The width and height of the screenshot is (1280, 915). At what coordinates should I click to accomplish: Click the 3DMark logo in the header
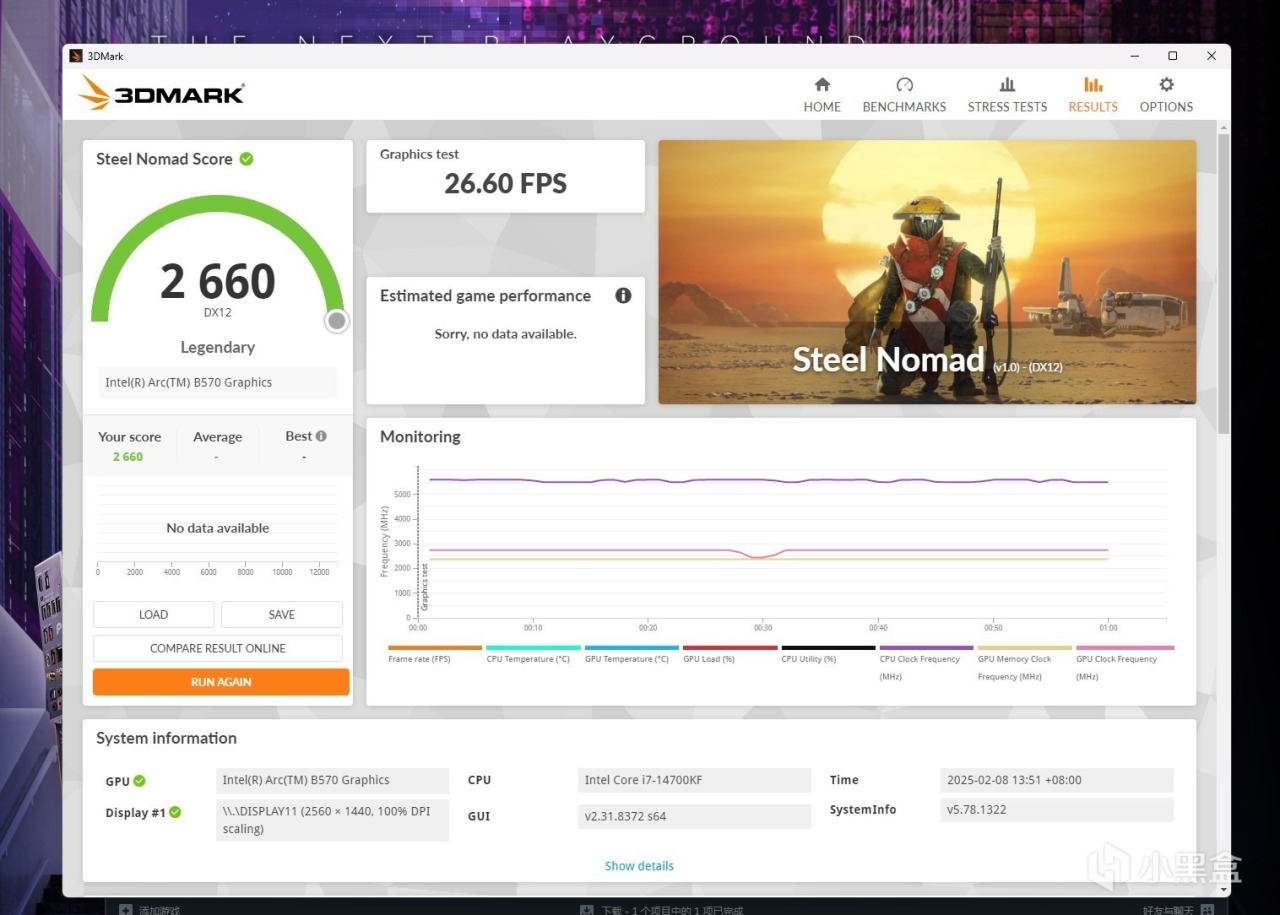click(161, 94)
